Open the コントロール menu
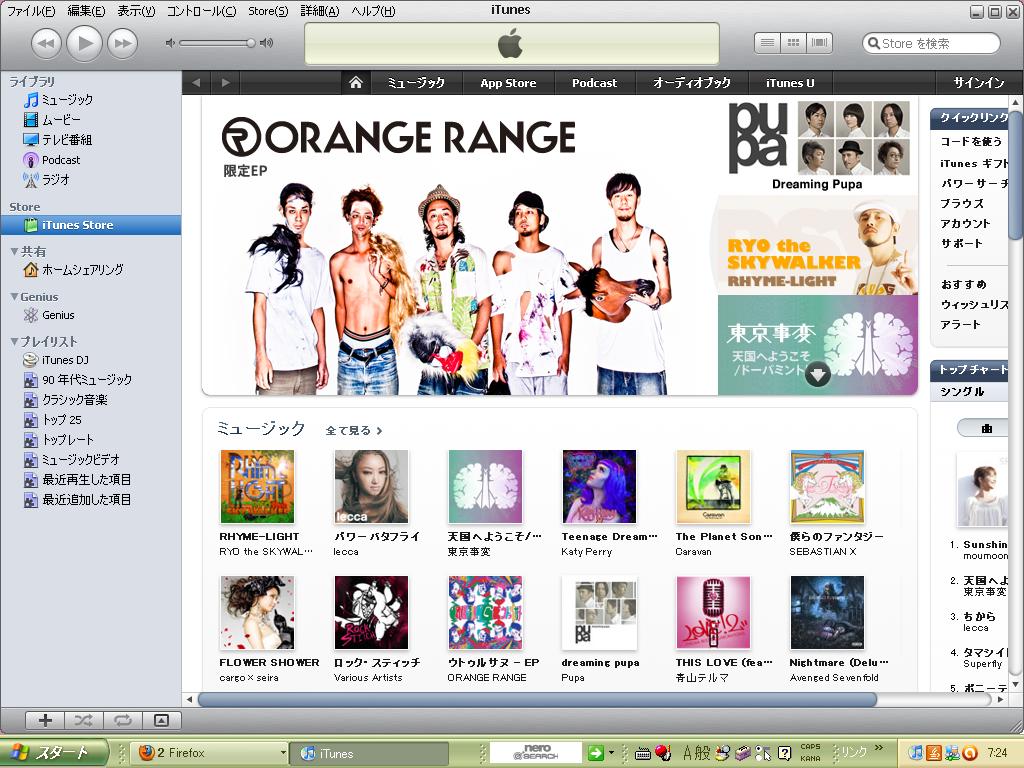Image resolution: width=1024 pixels, height=768 pixels. 201,11
